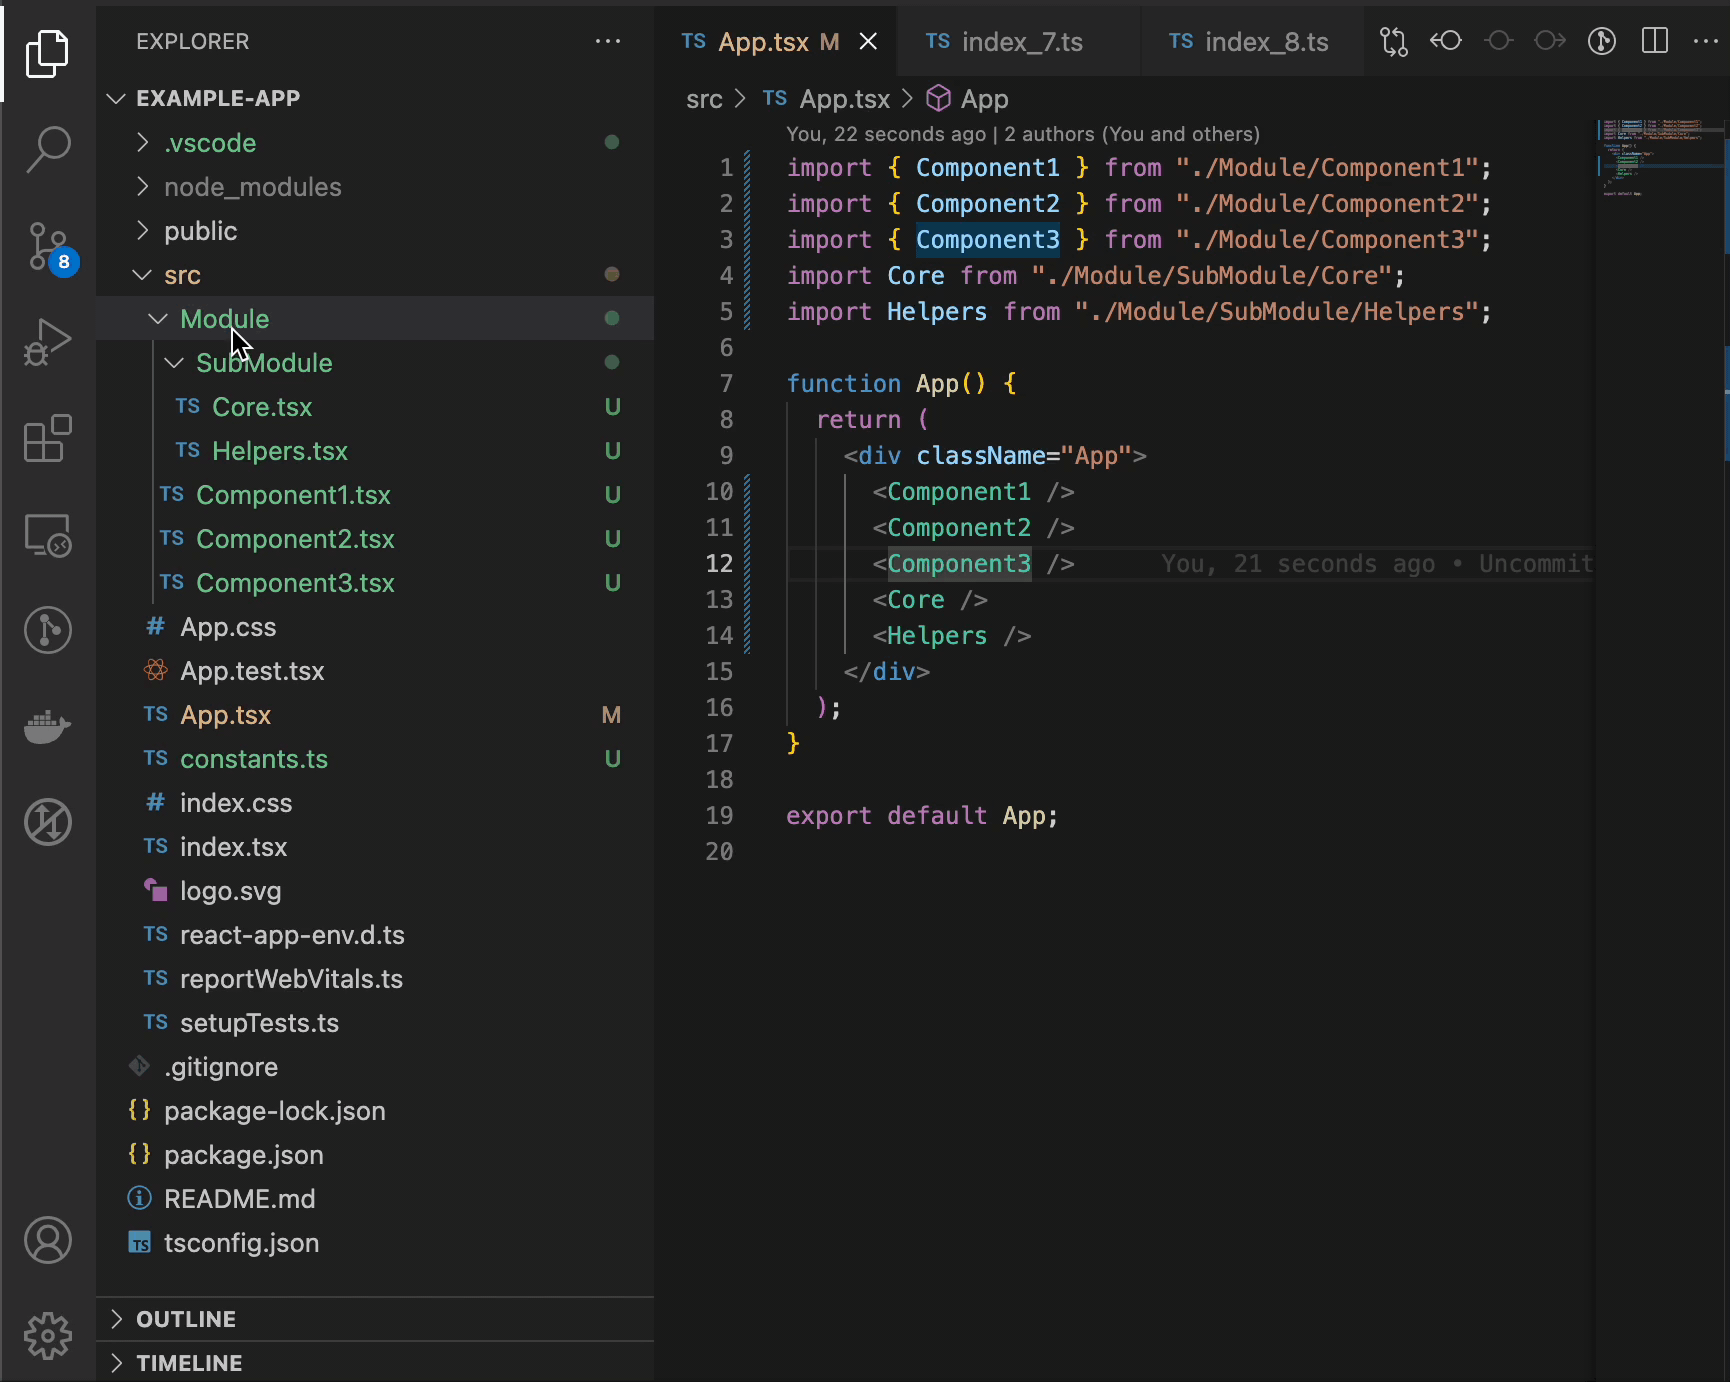This screenshot has width=1730, height=1382.
Task: Open tsconfig.json file
Action: click(x=375, y=1242)
